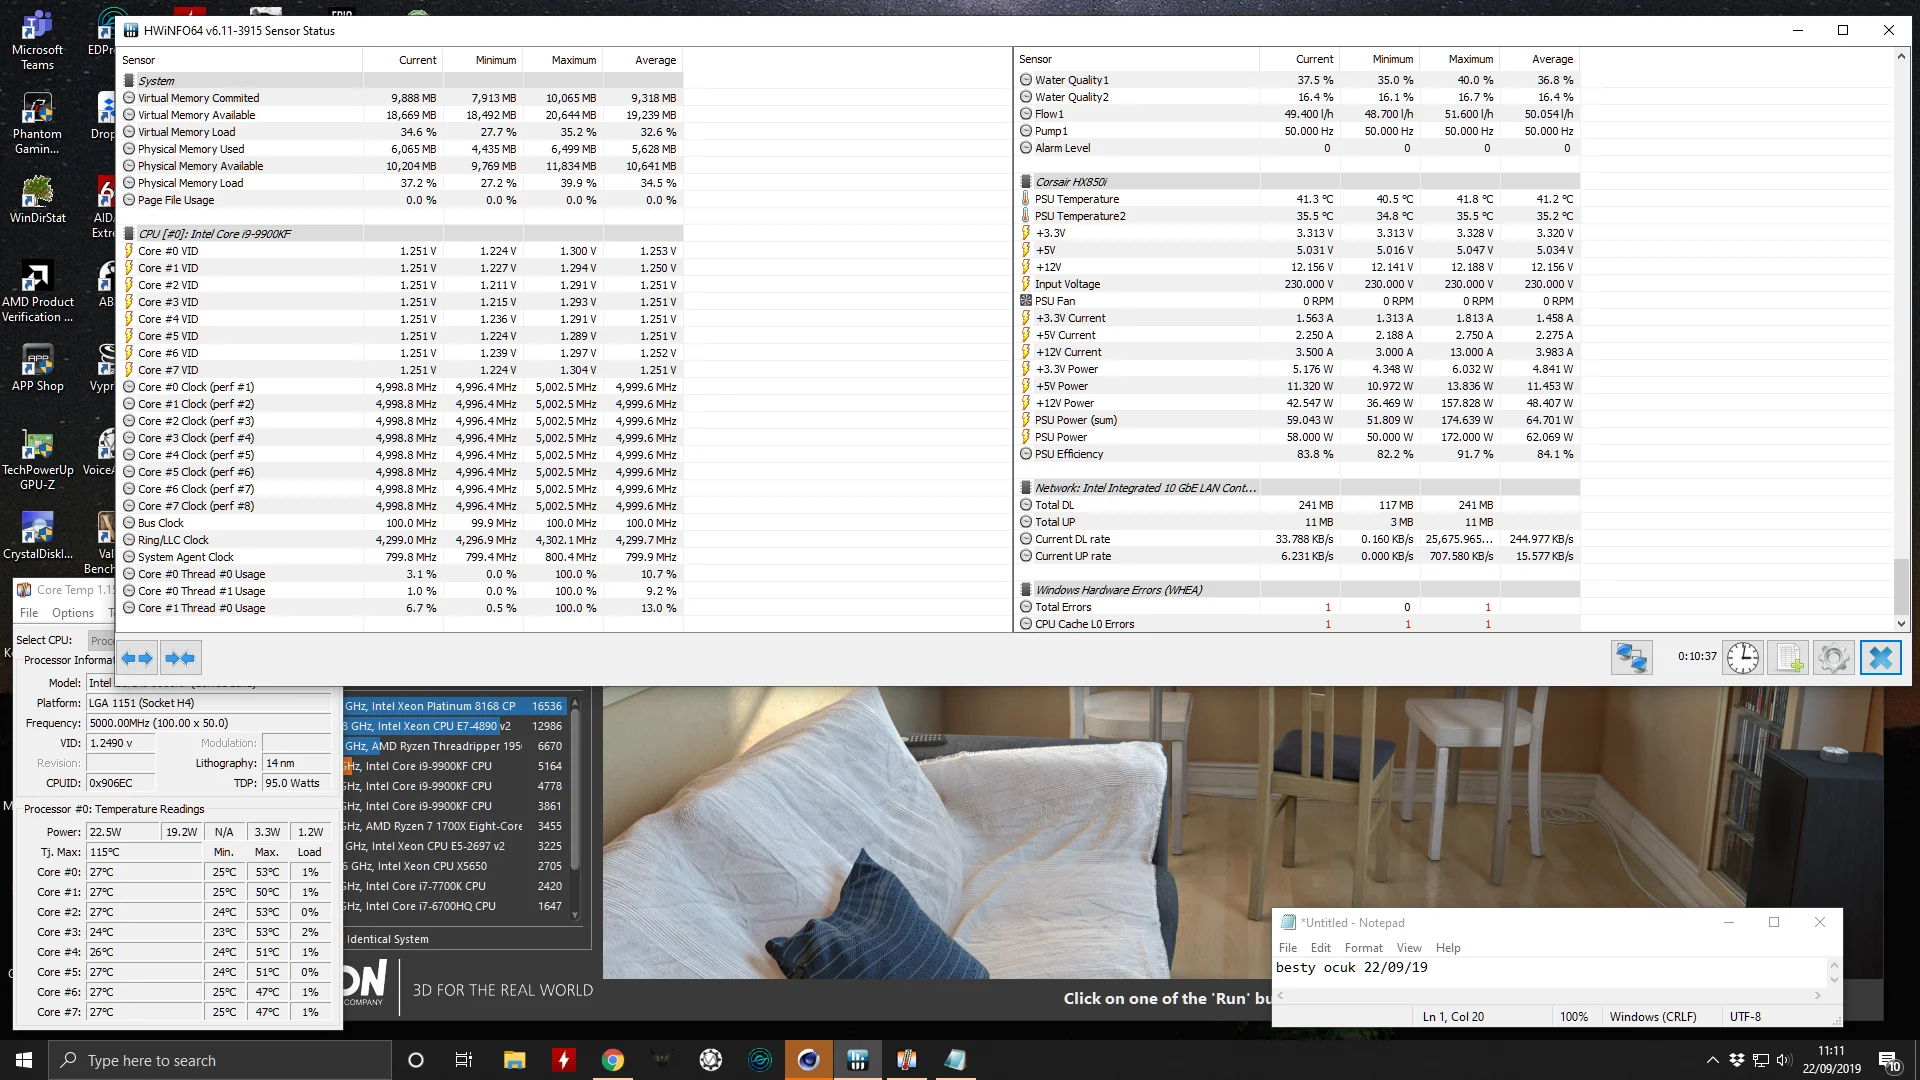Viewport: 1920px width, 1080px height.
Task: Open Notepad File menu
Action: [1287, 948]
